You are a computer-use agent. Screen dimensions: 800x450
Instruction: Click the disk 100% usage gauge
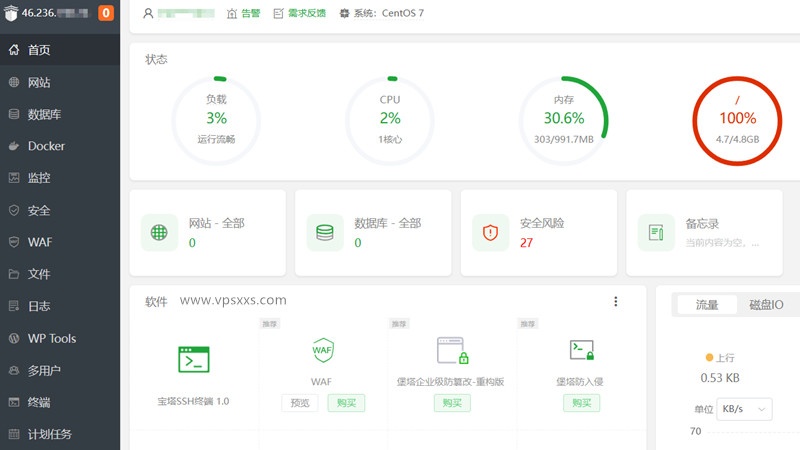tap(737, 121)
